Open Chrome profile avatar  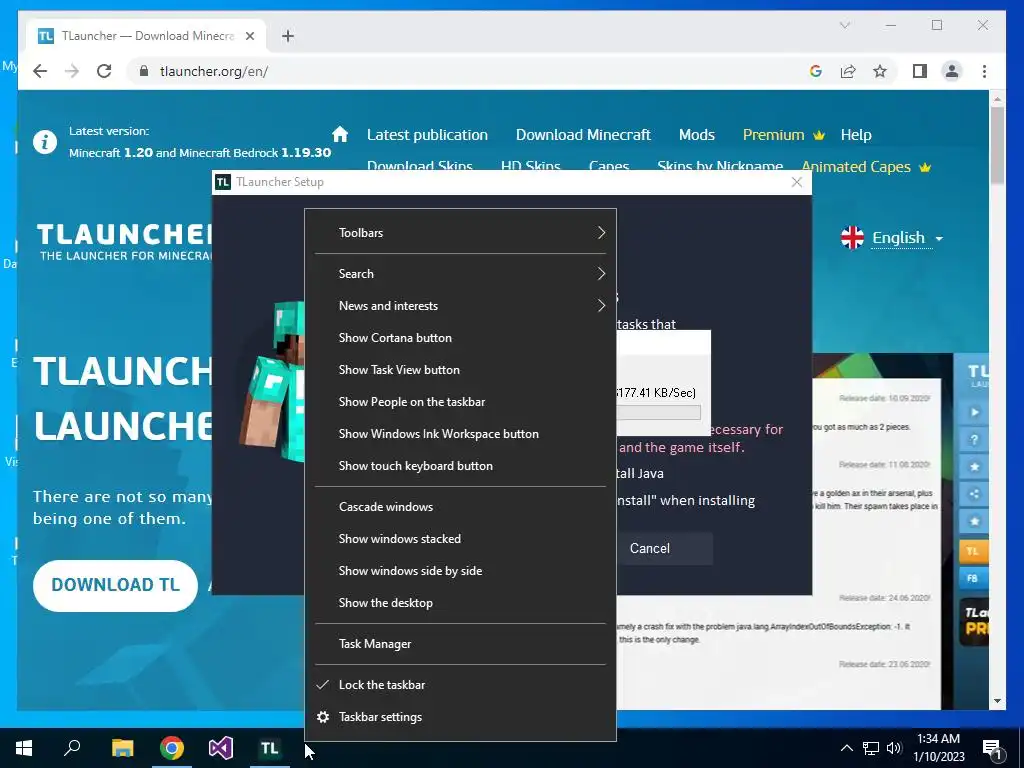tap(952, 71)
